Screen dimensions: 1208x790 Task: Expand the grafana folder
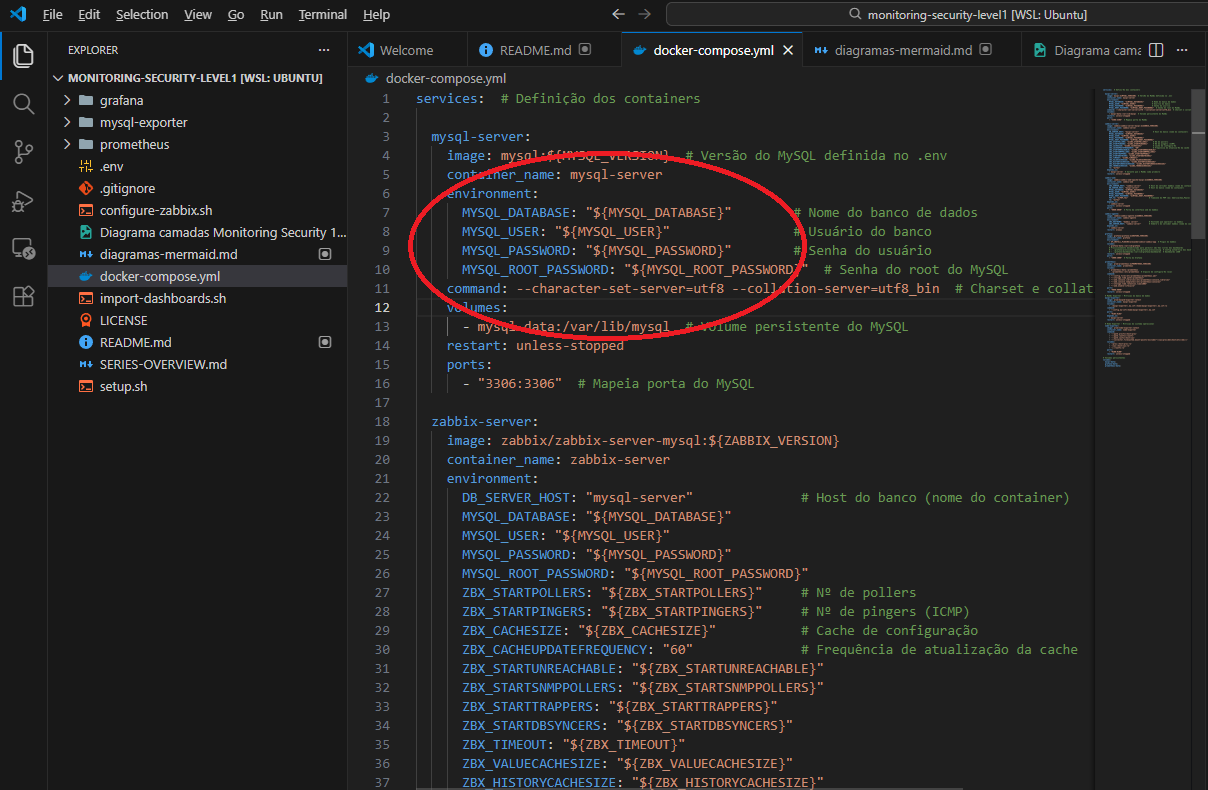click(121, 100)
